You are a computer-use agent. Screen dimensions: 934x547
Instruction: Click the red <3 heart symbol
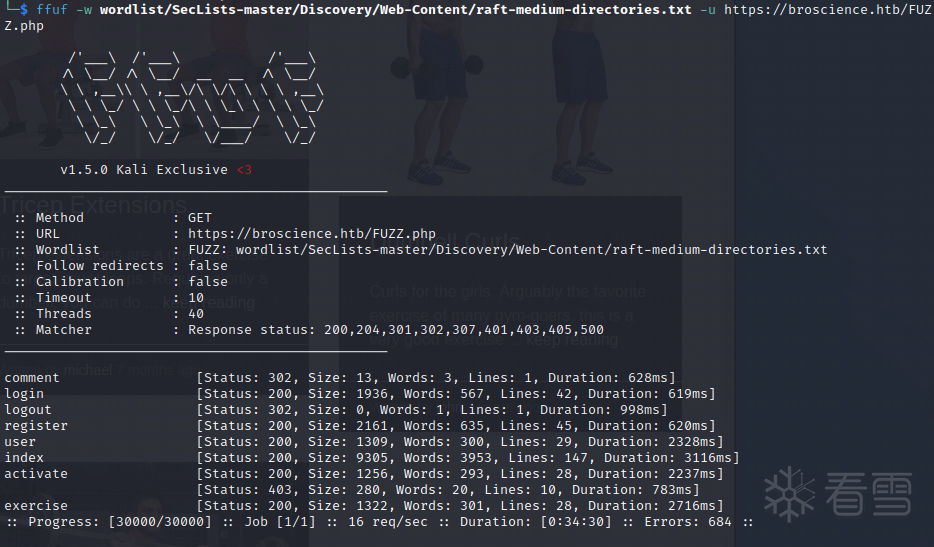tap(244, 170)
